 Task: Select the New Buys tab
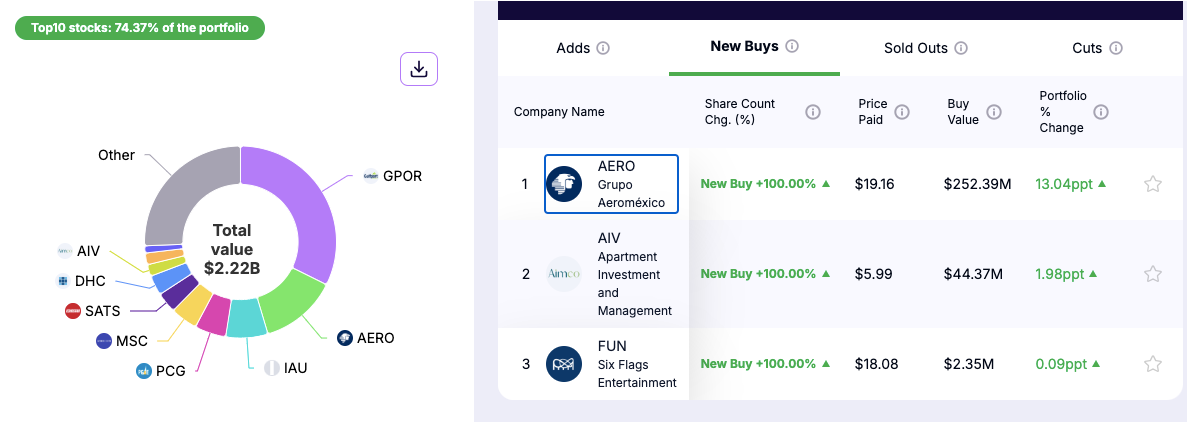(x=754, y=46)
